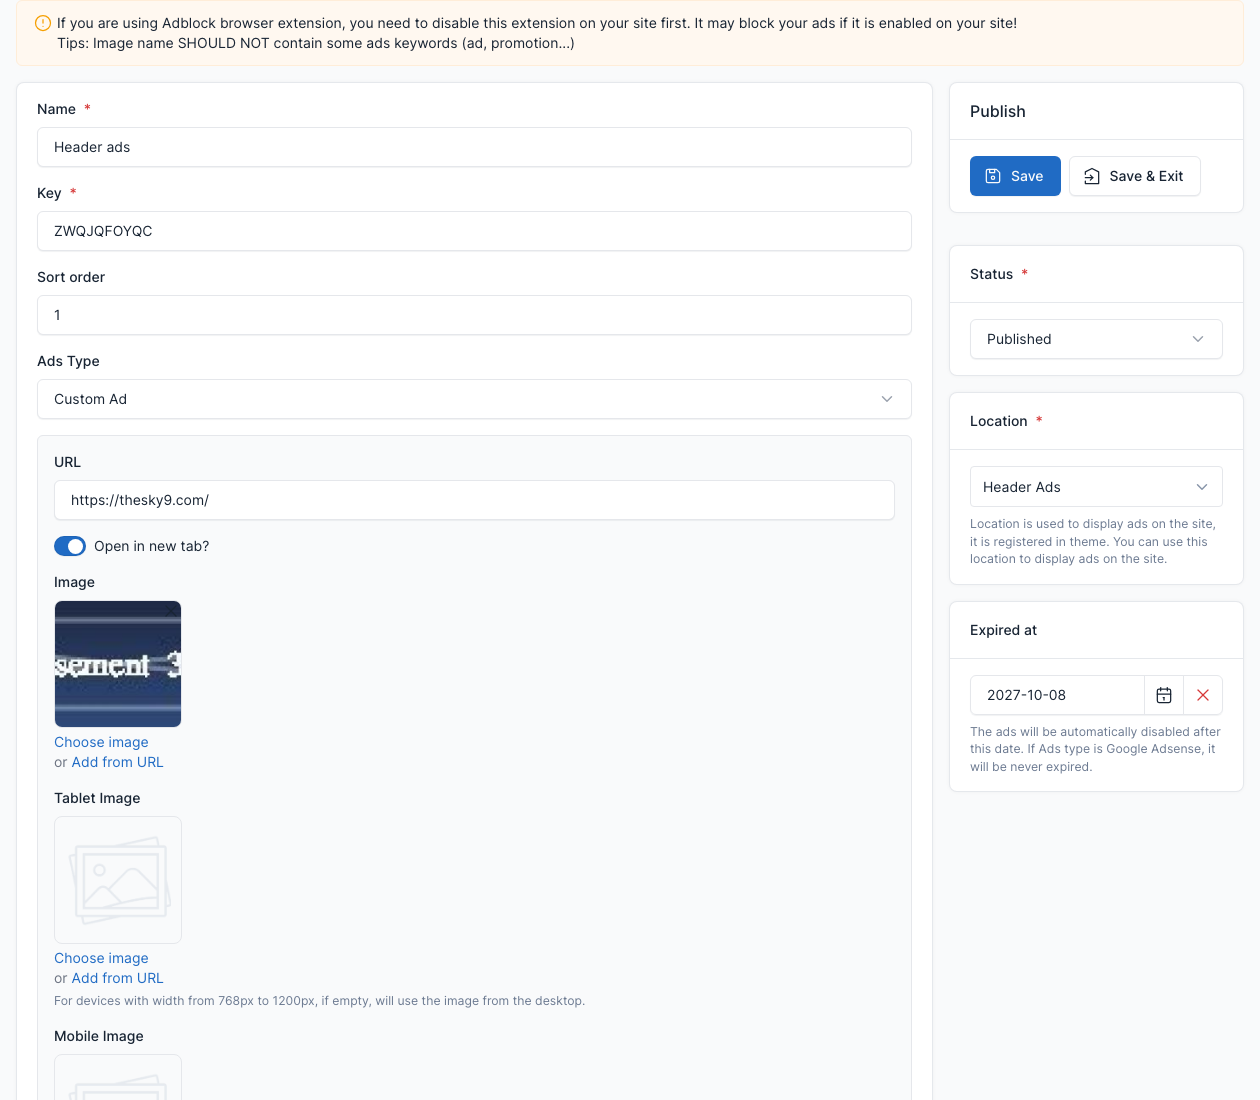
Task: Toggle the Open in new tab switch
Action: 70,546
